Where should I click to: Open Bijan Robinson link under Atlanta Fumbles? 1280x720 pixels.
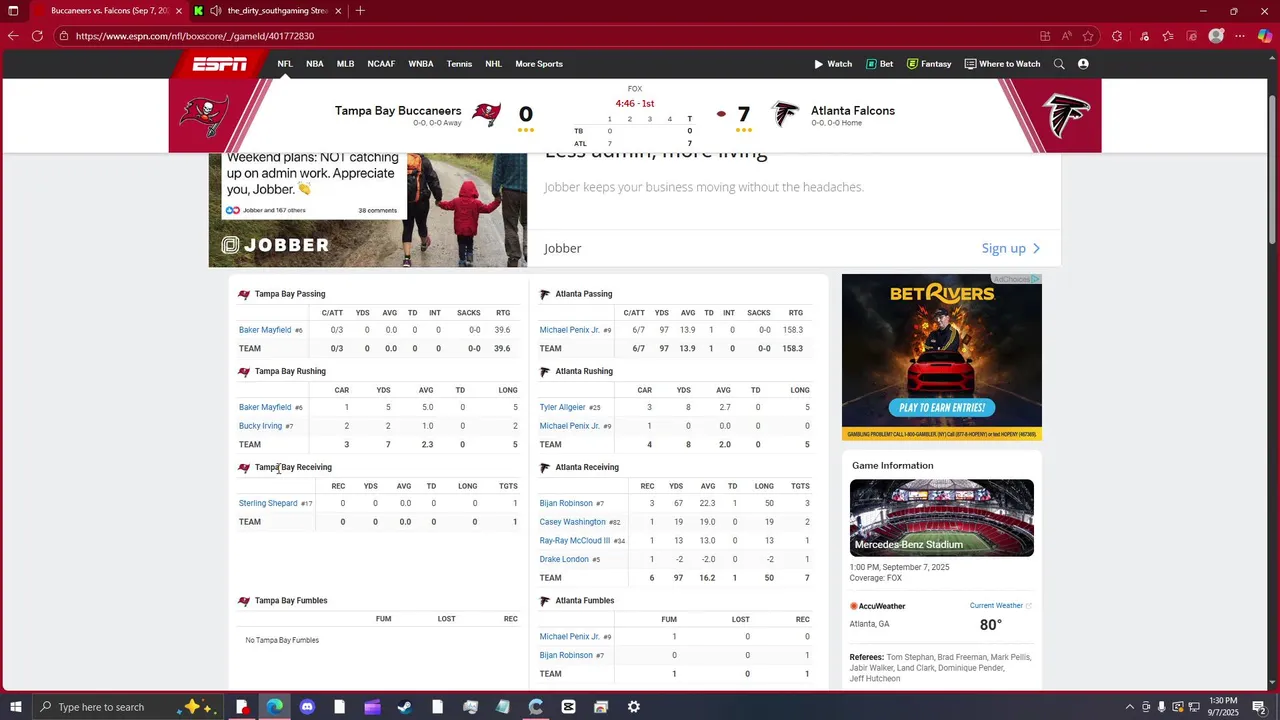coord(566,656)
